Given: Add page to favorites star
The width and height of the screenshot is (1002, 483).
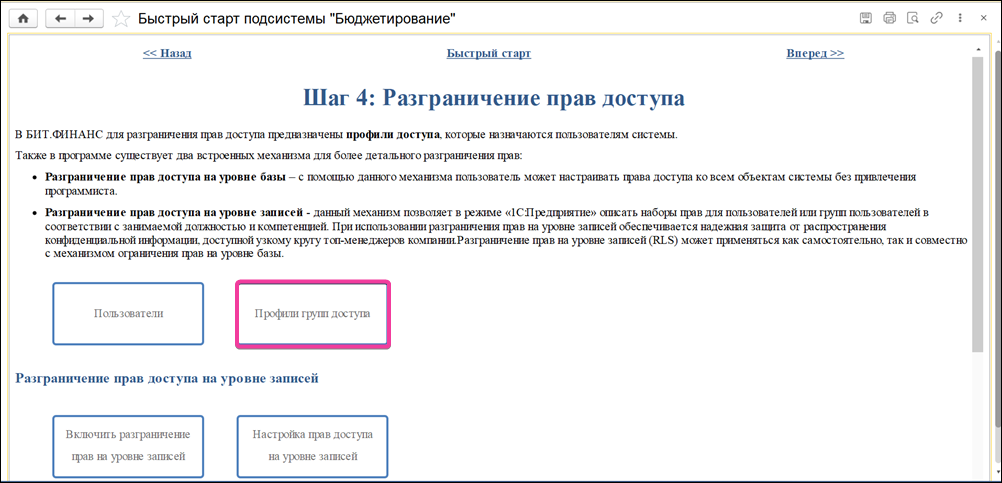Looking at the screenshot, I should coord(121,19).
